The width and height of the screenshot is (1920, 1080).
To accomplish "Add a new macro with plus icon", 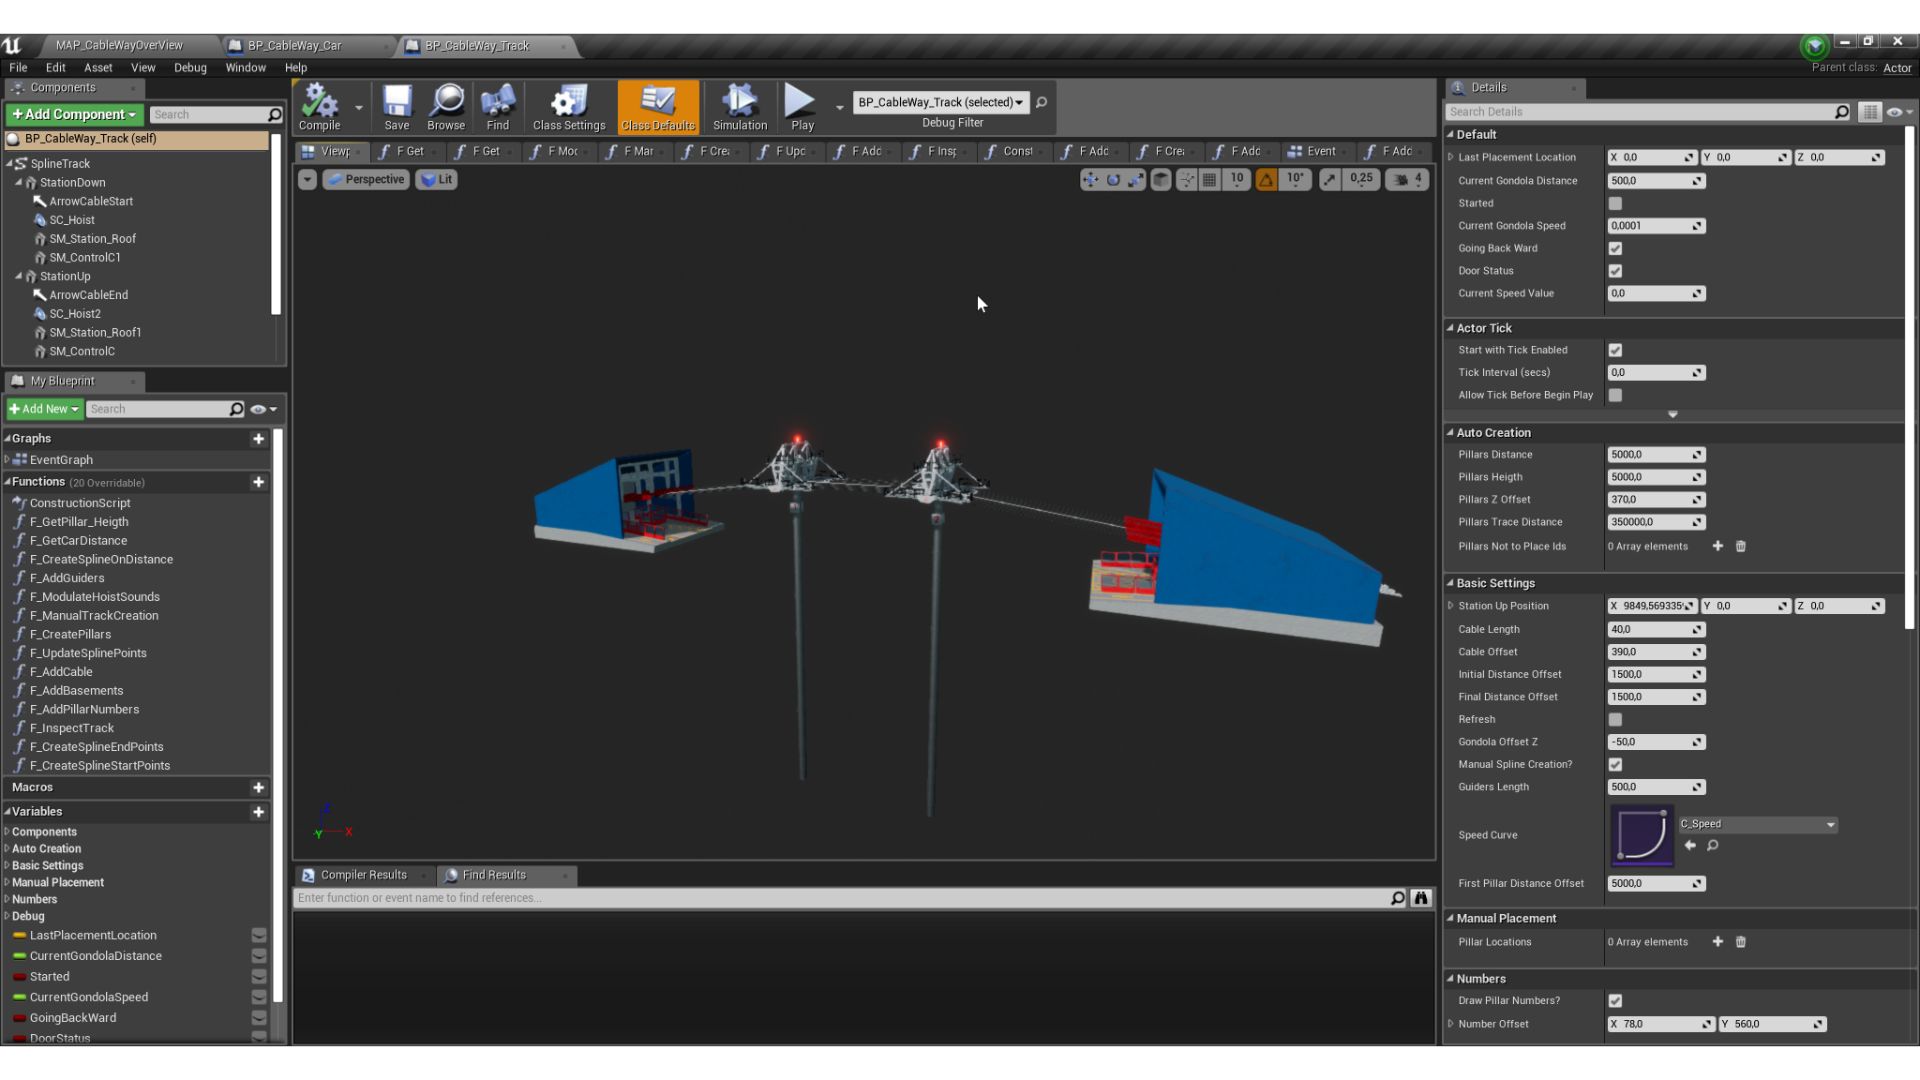I will point(258,788).
